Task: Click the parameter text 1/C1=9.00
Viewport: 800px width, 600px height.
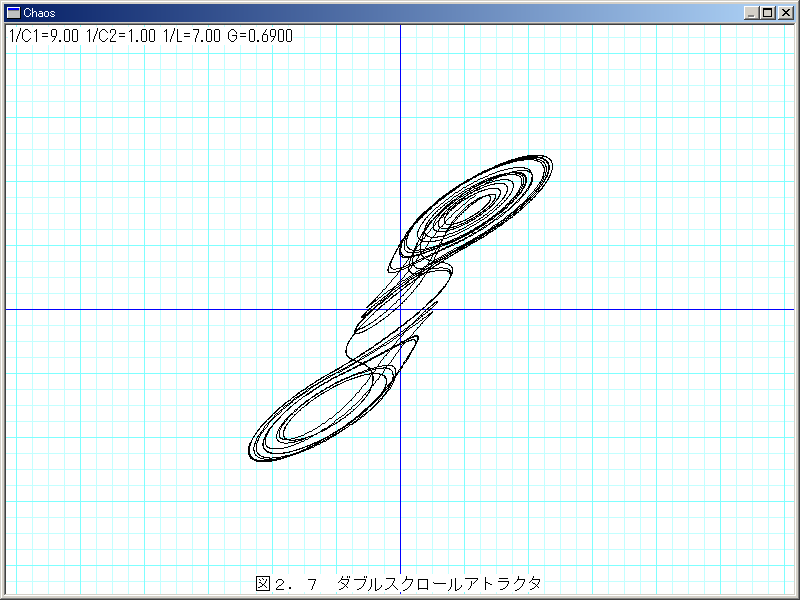Action: pos(44,36)
